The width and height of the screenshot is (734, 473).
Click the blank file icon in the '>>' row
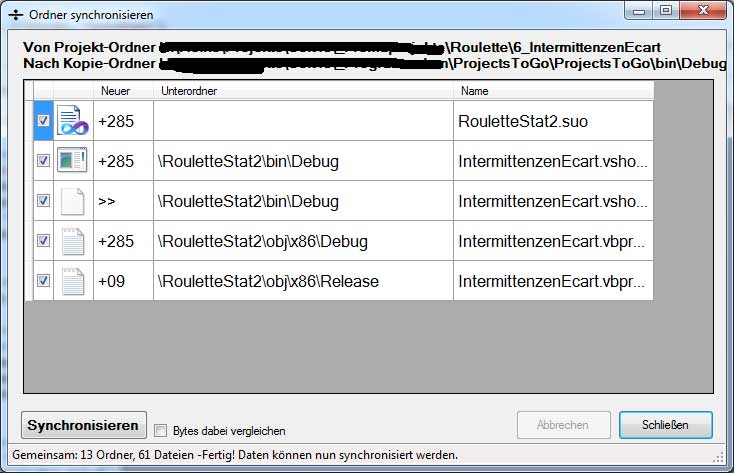[72, 201]
